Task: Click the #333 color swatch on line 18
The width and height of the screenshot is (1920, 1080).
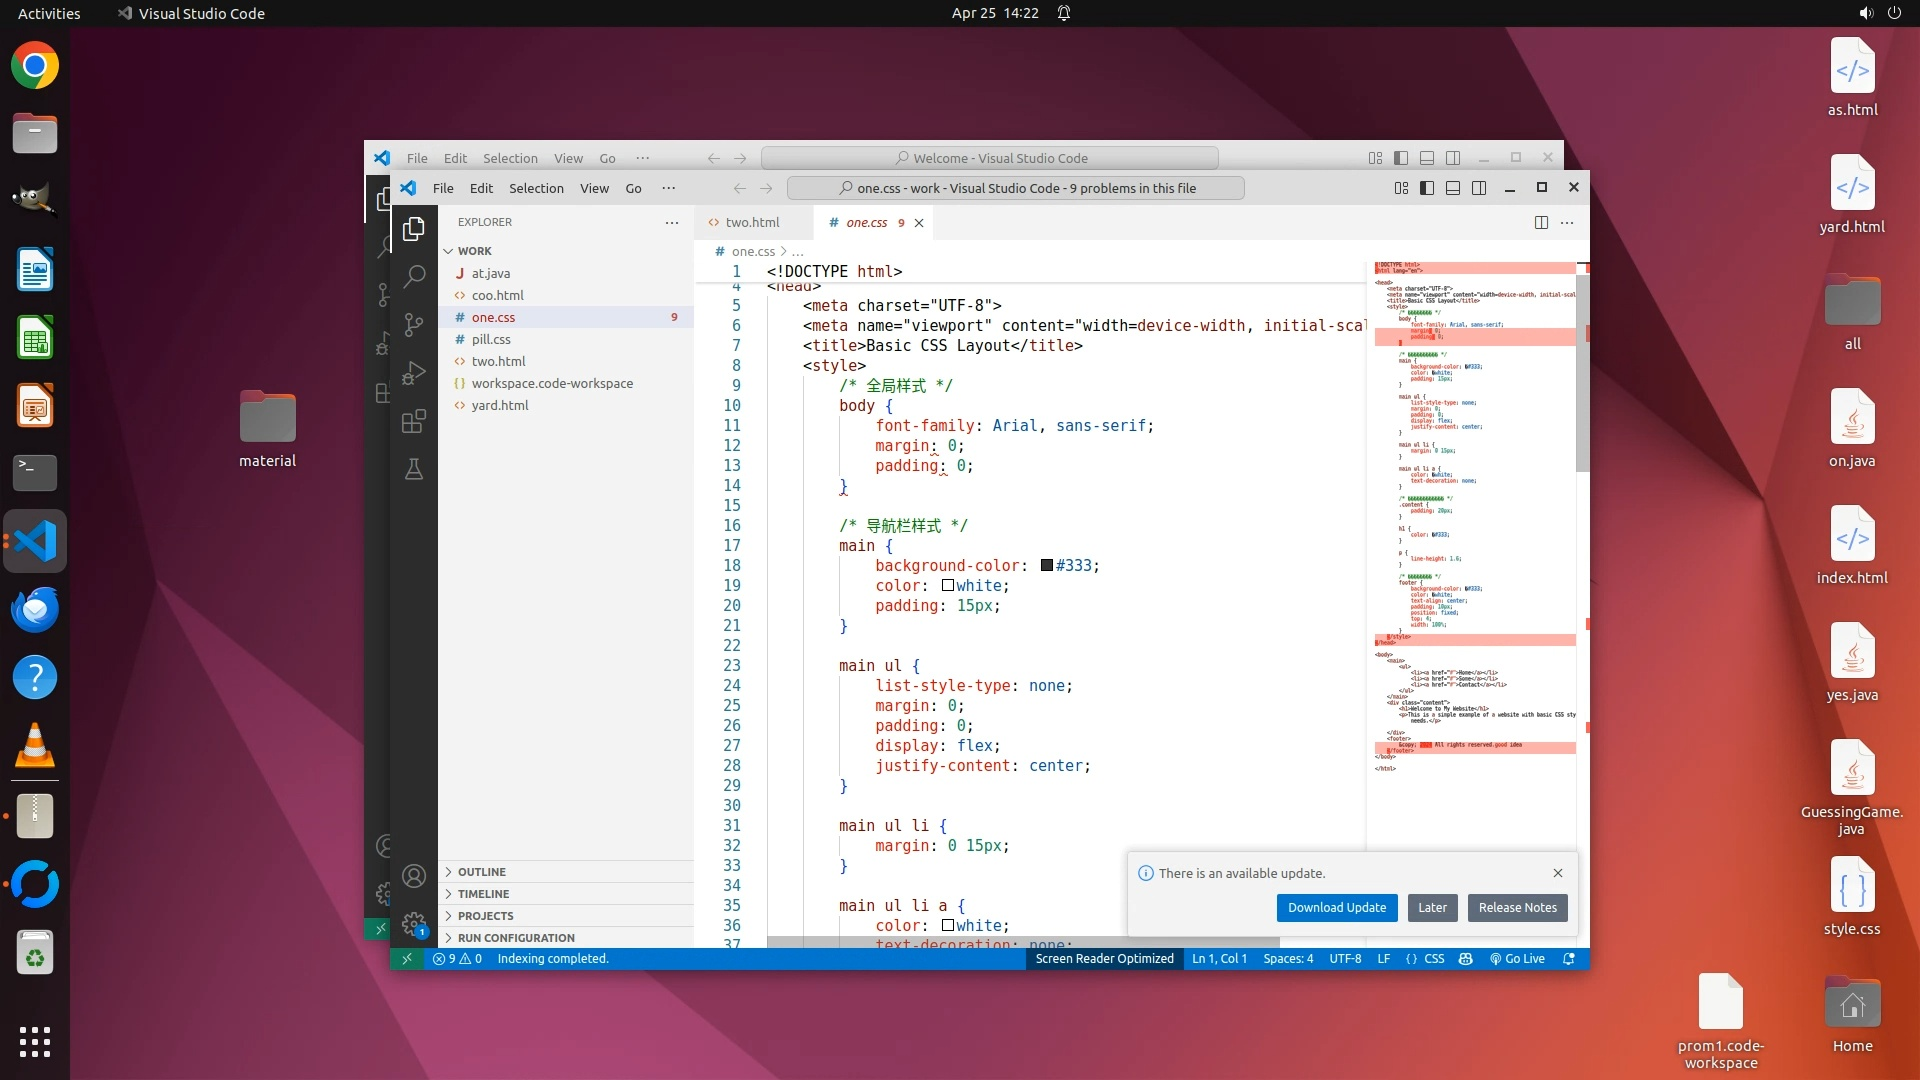Action: tap(1046, 565)
